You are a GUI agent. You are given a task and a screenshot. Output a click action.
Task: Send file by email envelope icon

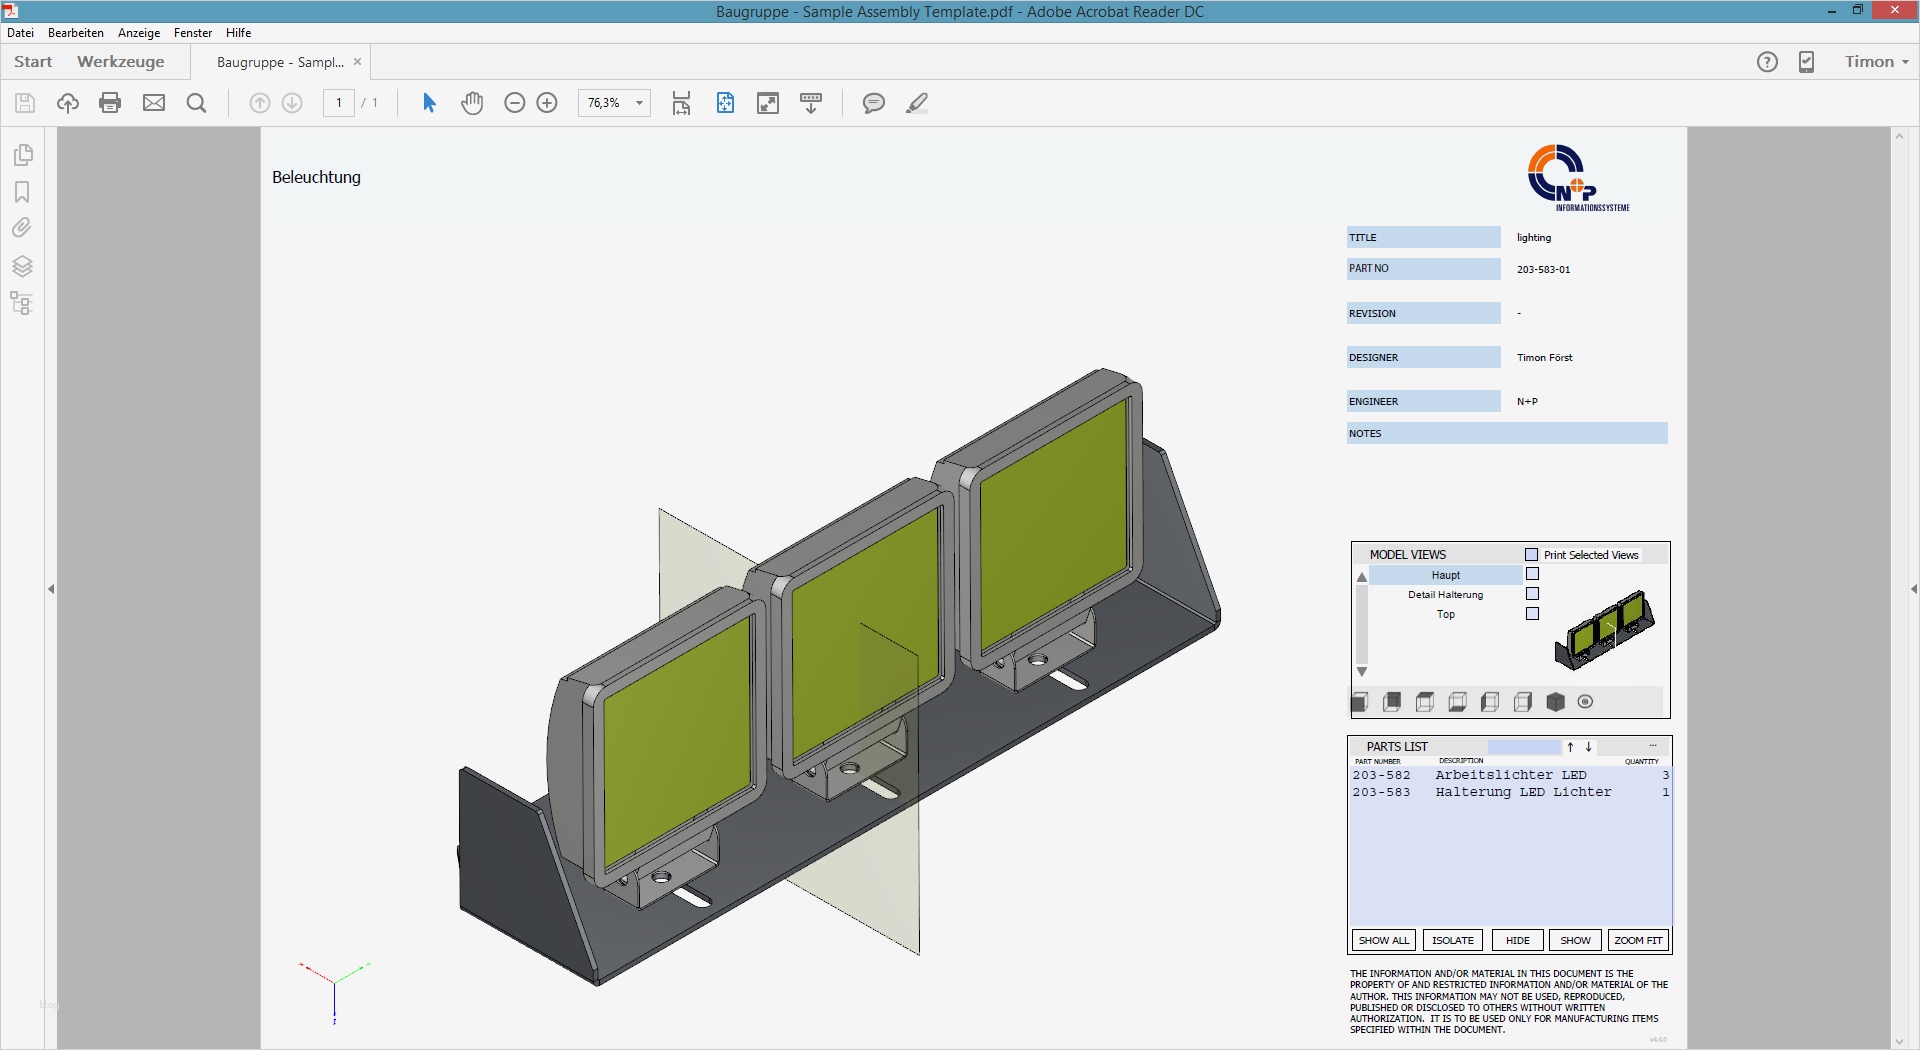coord(154,103)
